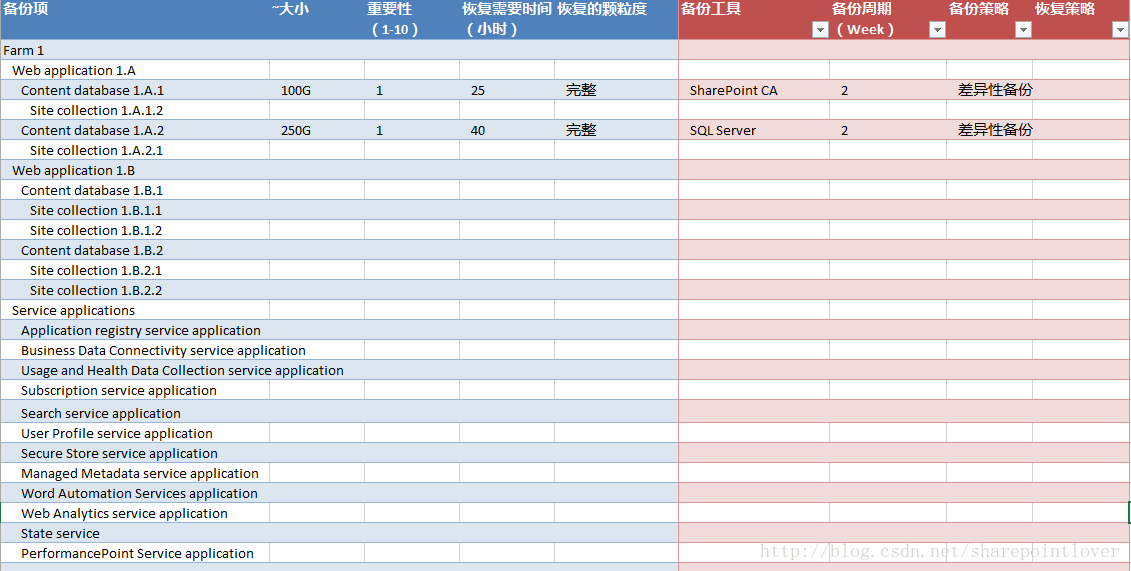Click the Service applications cell

(x=135, y=310)
